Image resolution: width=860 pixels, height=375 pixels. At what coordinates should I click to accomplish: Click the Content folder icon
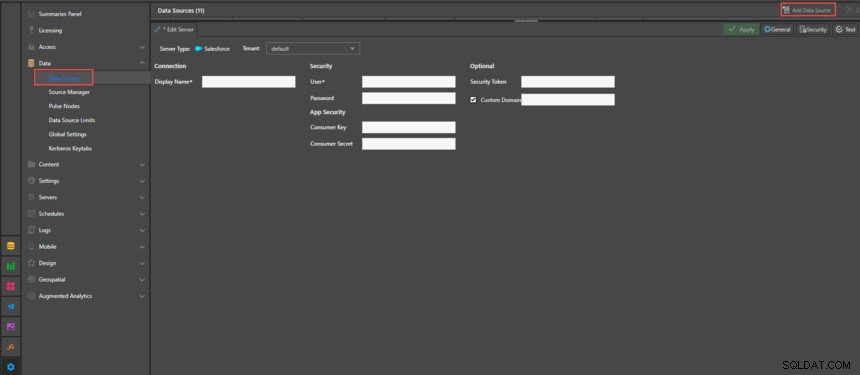[31, 164]
